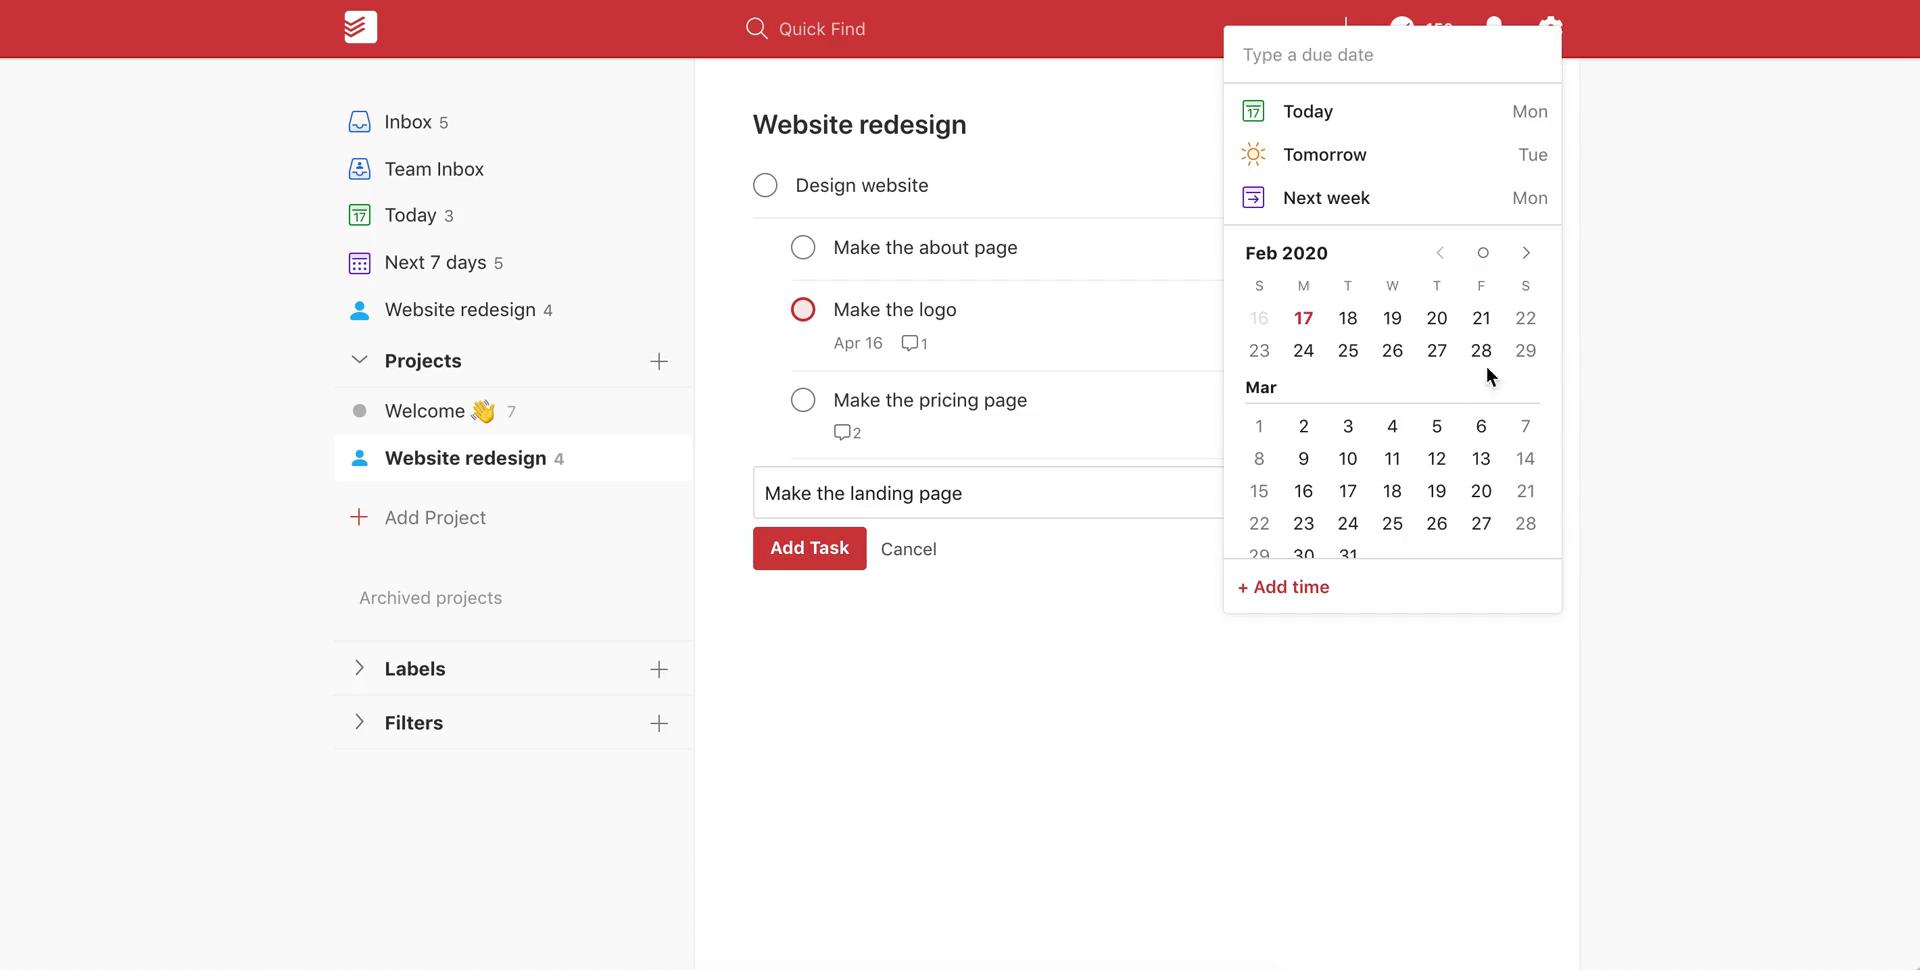Click the Apr 16 due date
Viewport: 1920px width, 970px height.
click(858, 343)
